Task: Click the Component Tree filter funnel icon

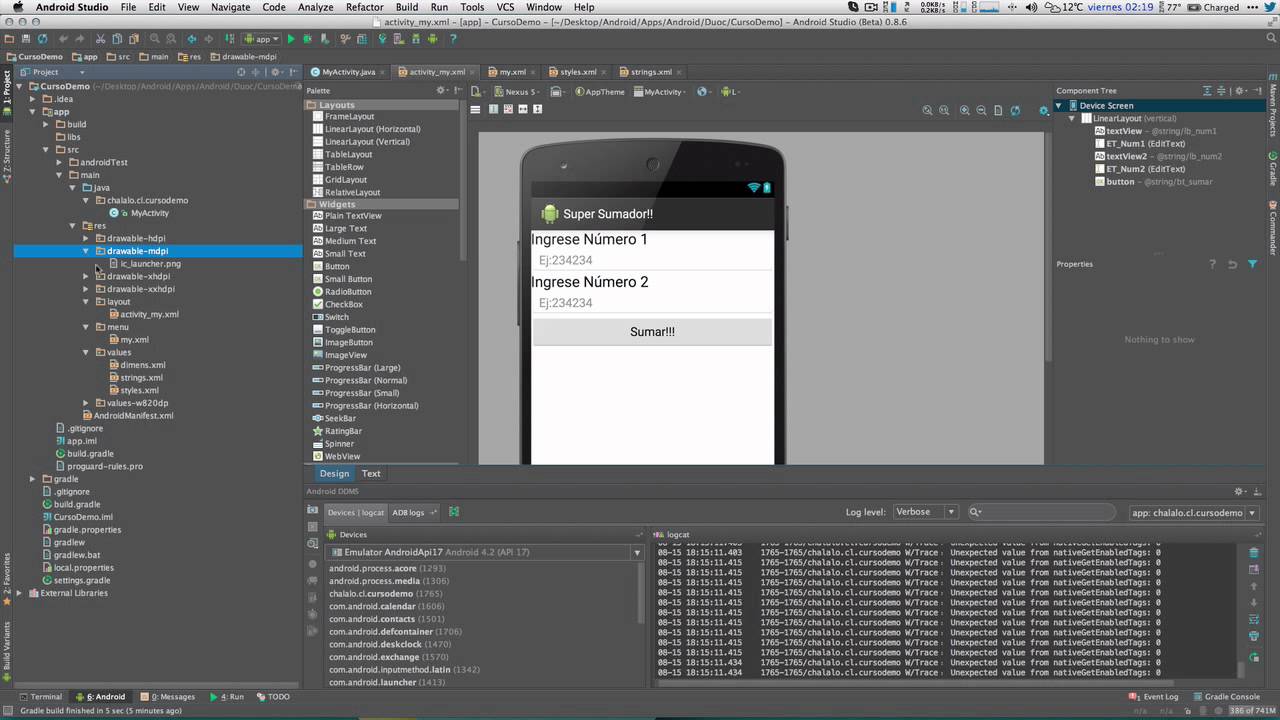Action: (x=1253, y=264)
